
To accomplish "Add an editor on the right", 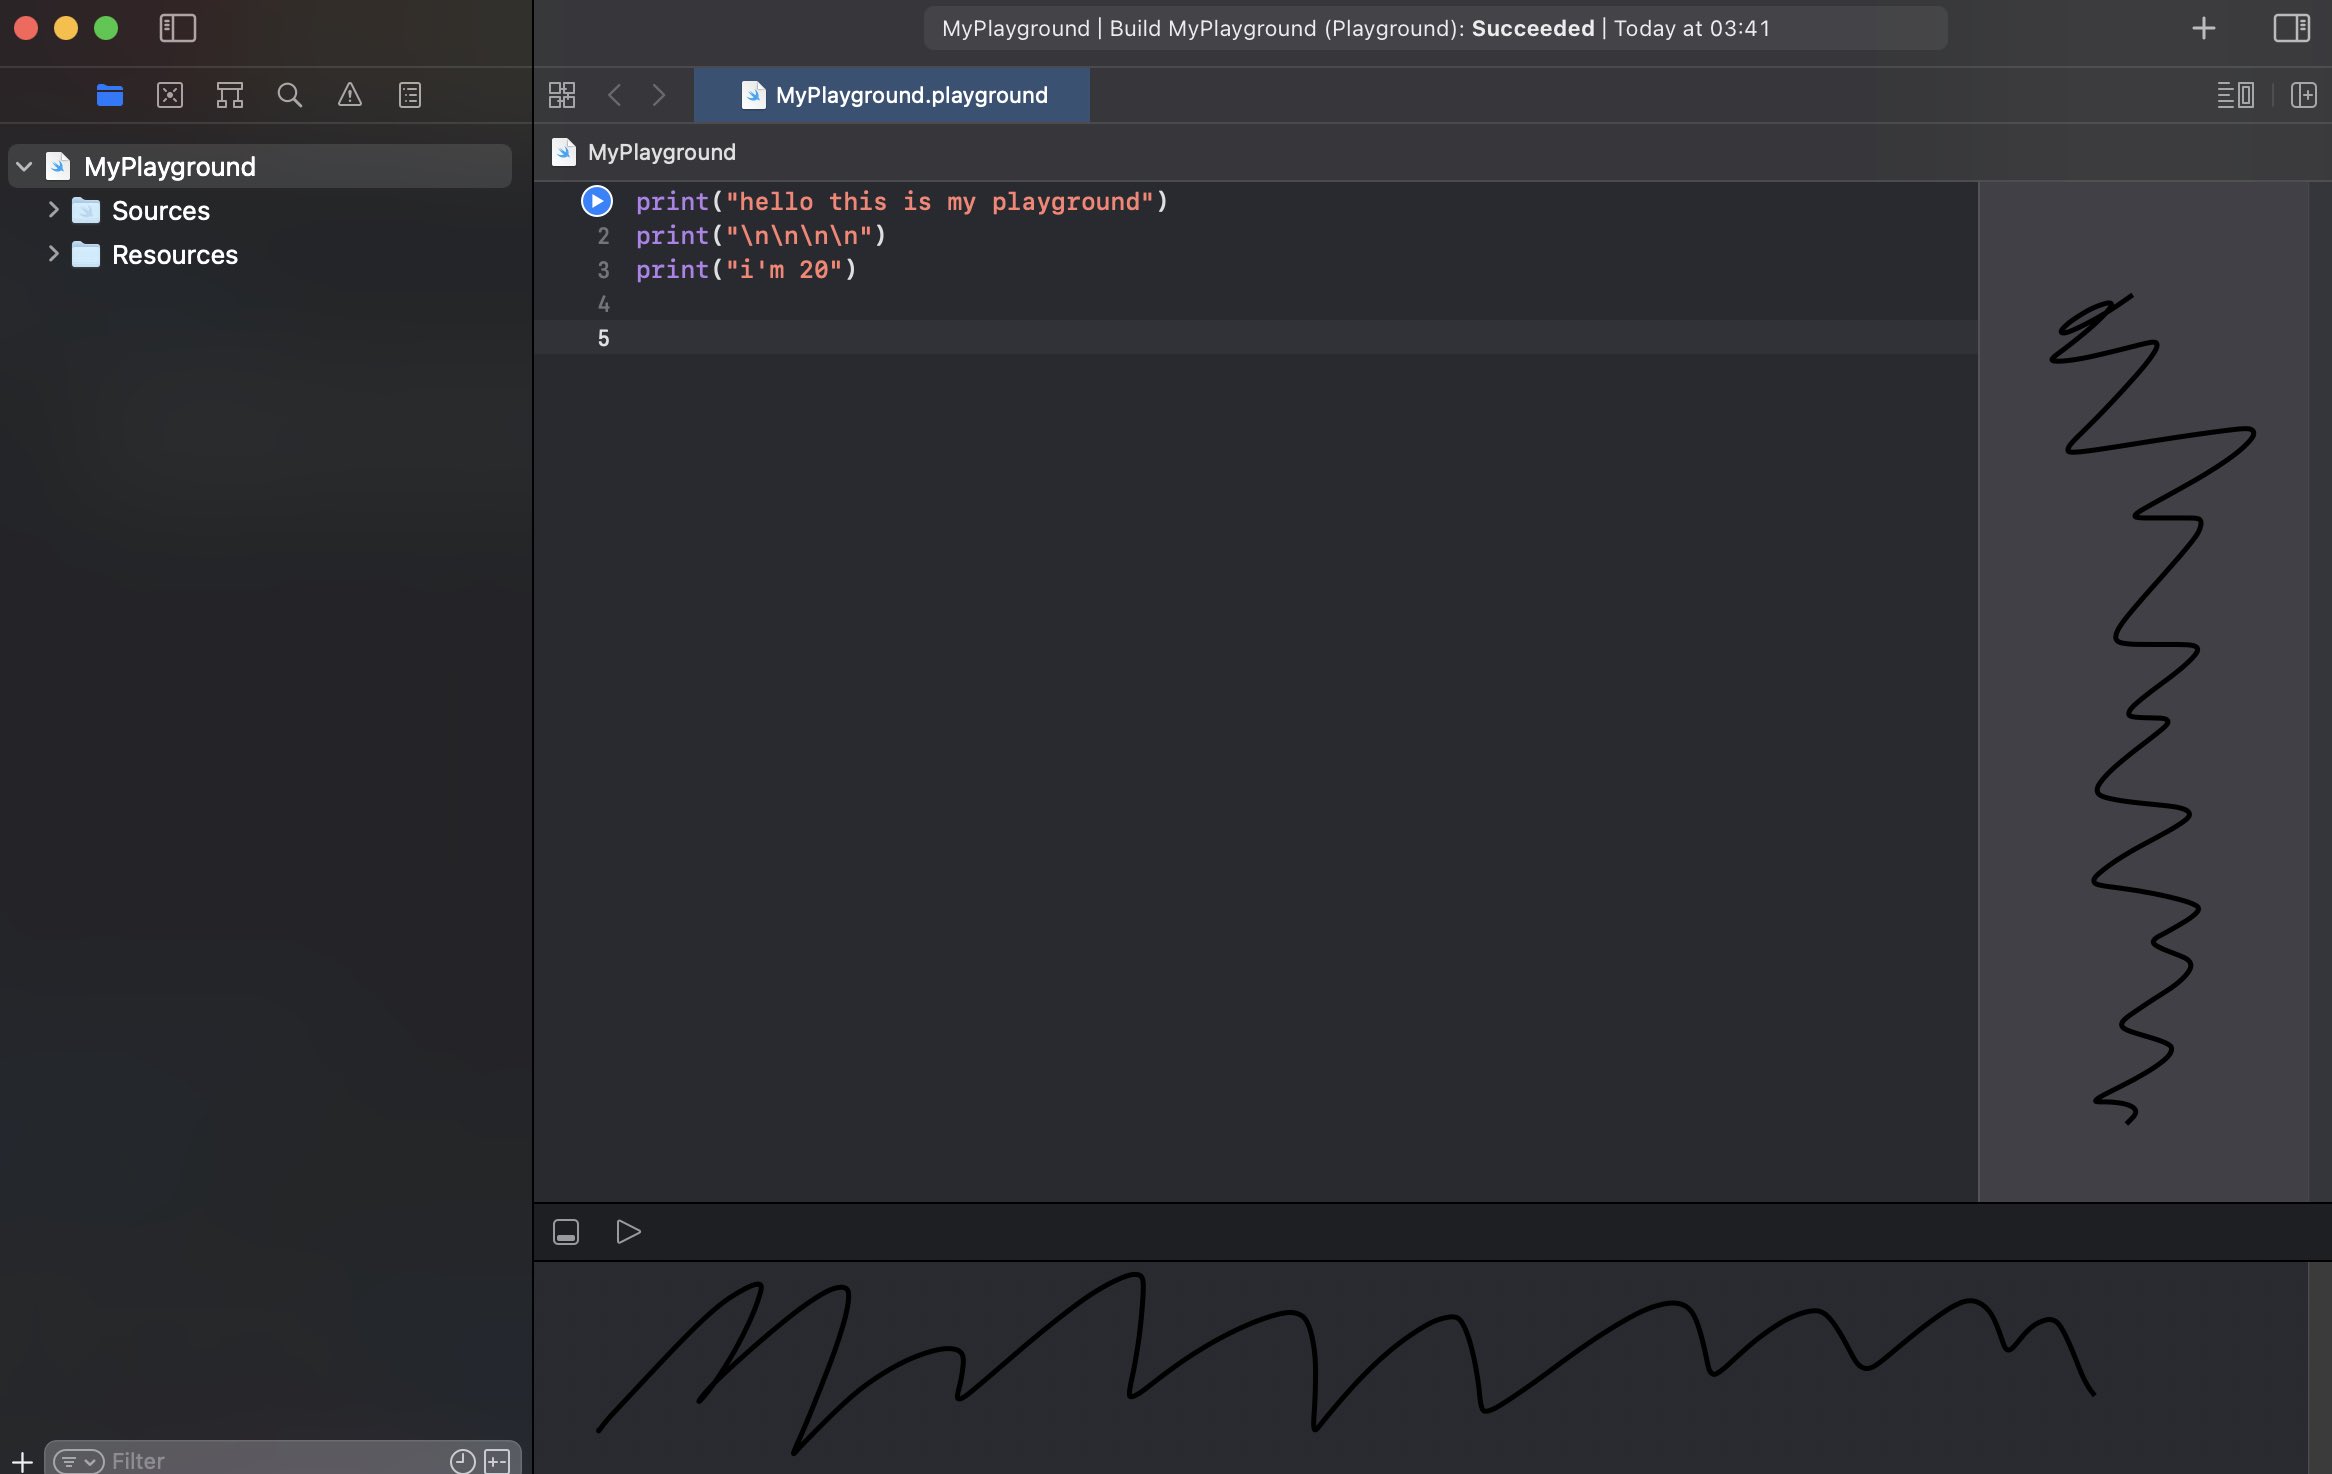I will (x=2303, y=95).
